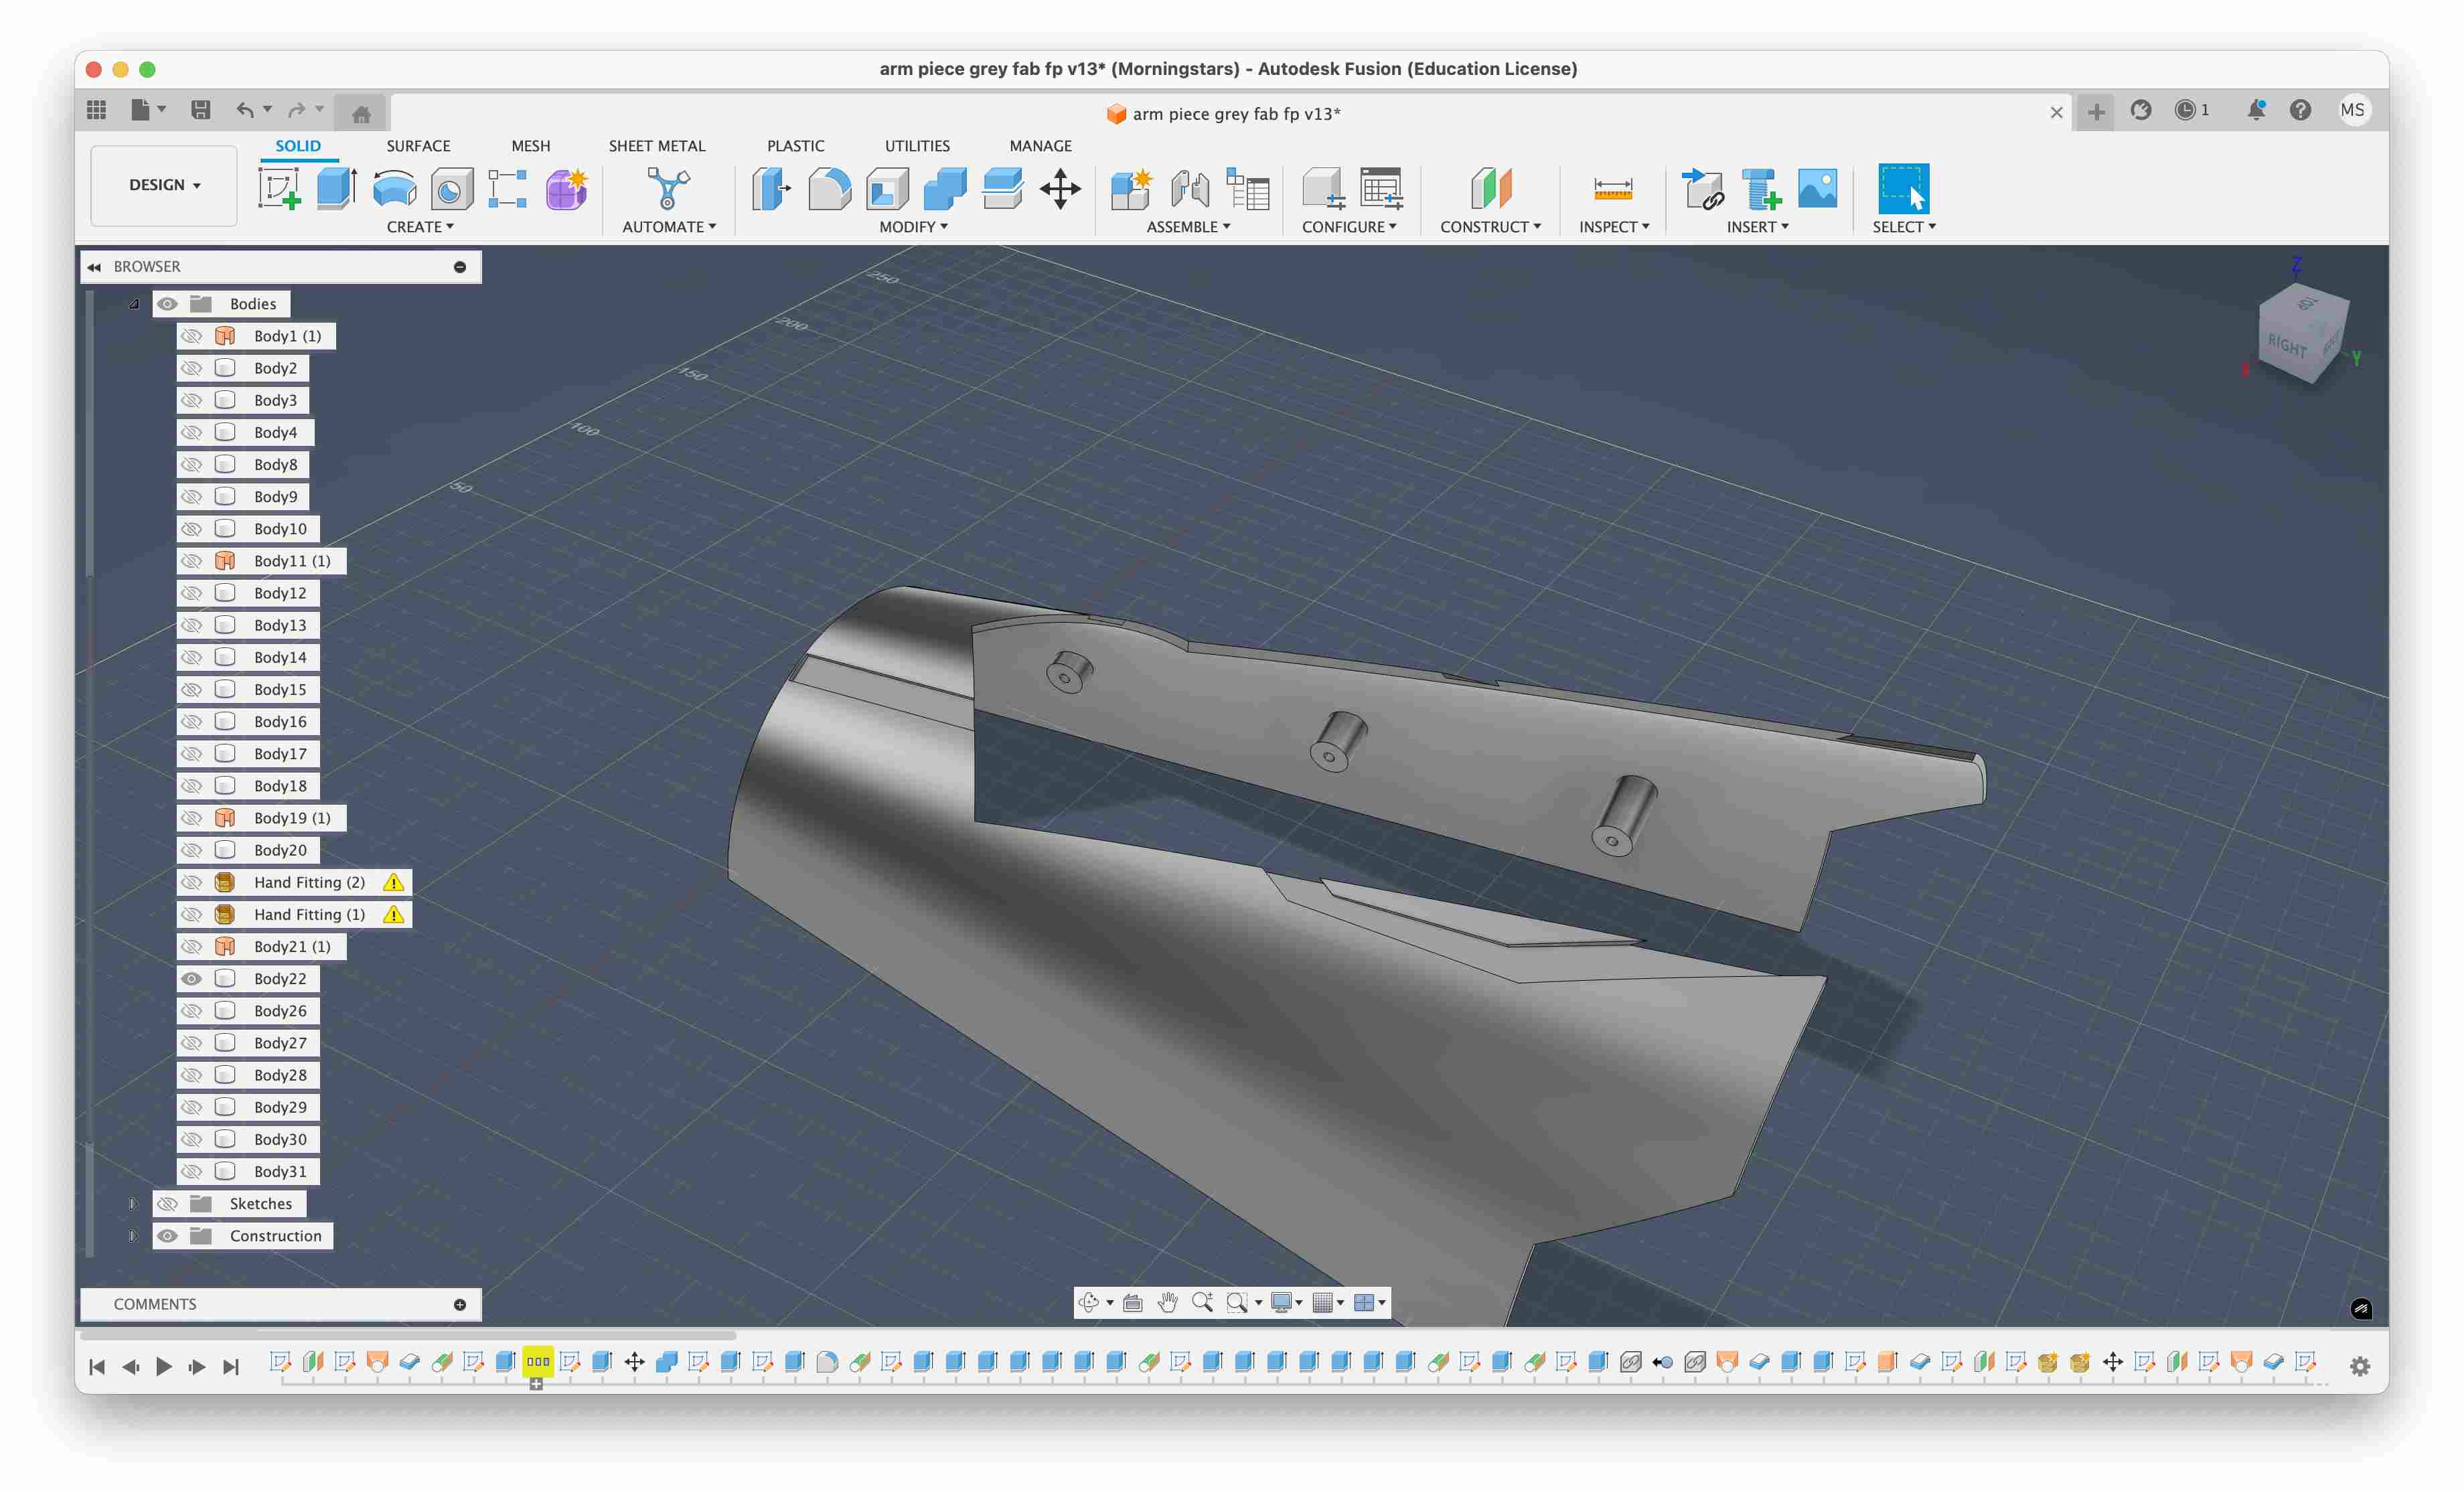Select the Joint tool icon
Image resolution: width=2464 pixels, height=1493 pixels.
click(1190, 188)
